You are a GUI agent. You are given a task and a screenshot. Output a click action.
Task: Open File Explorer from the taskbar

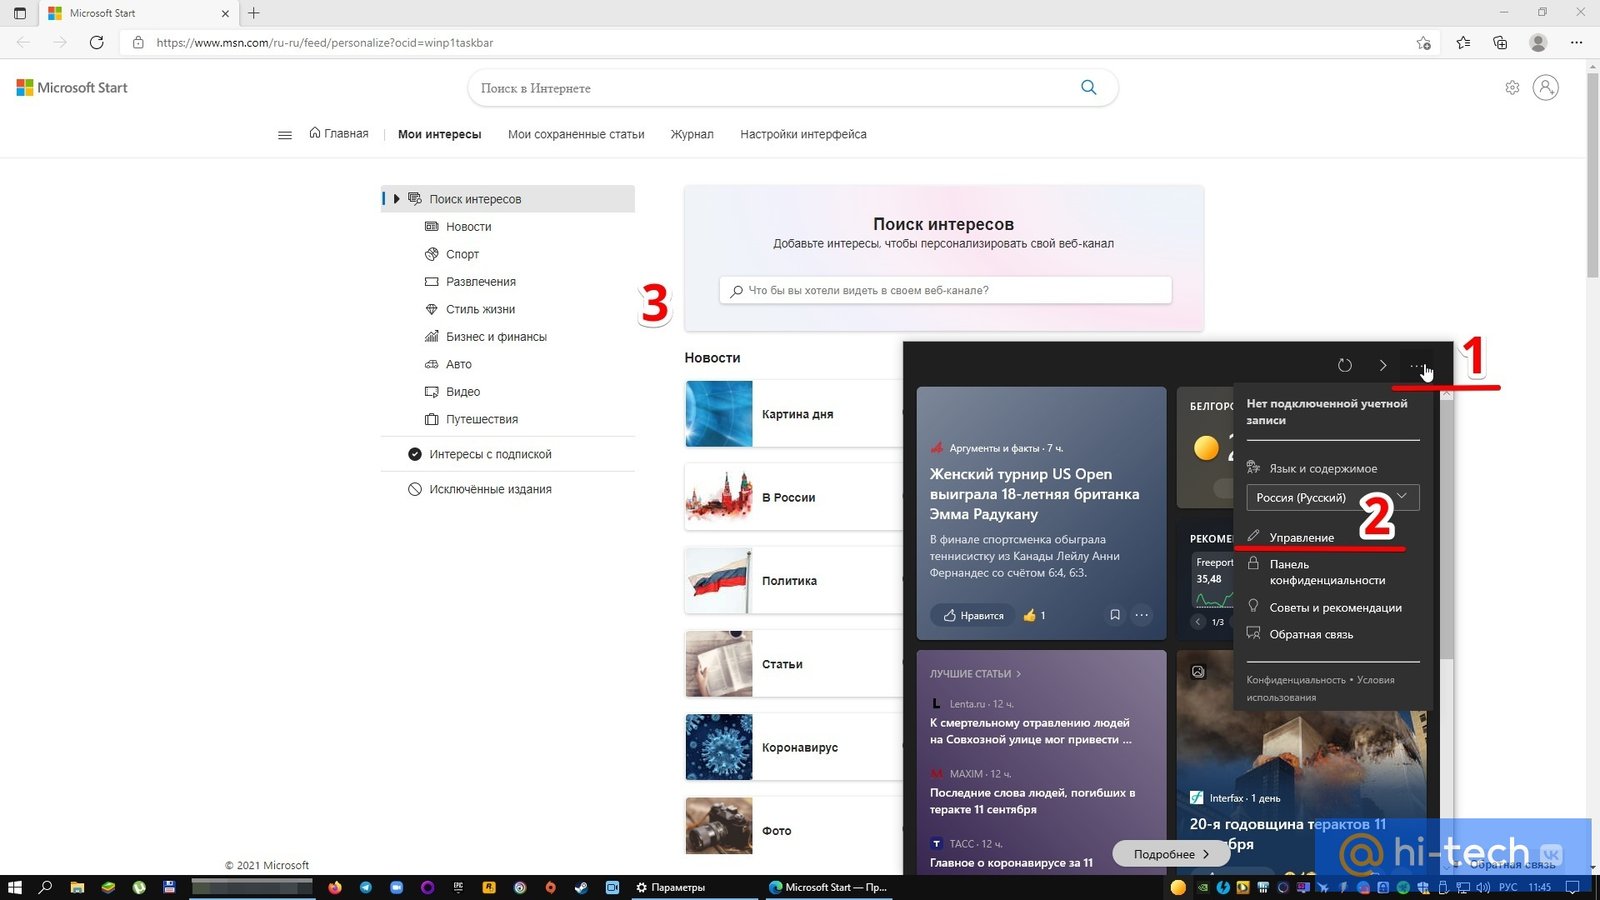pyautogui.click(x=77, y=887)
